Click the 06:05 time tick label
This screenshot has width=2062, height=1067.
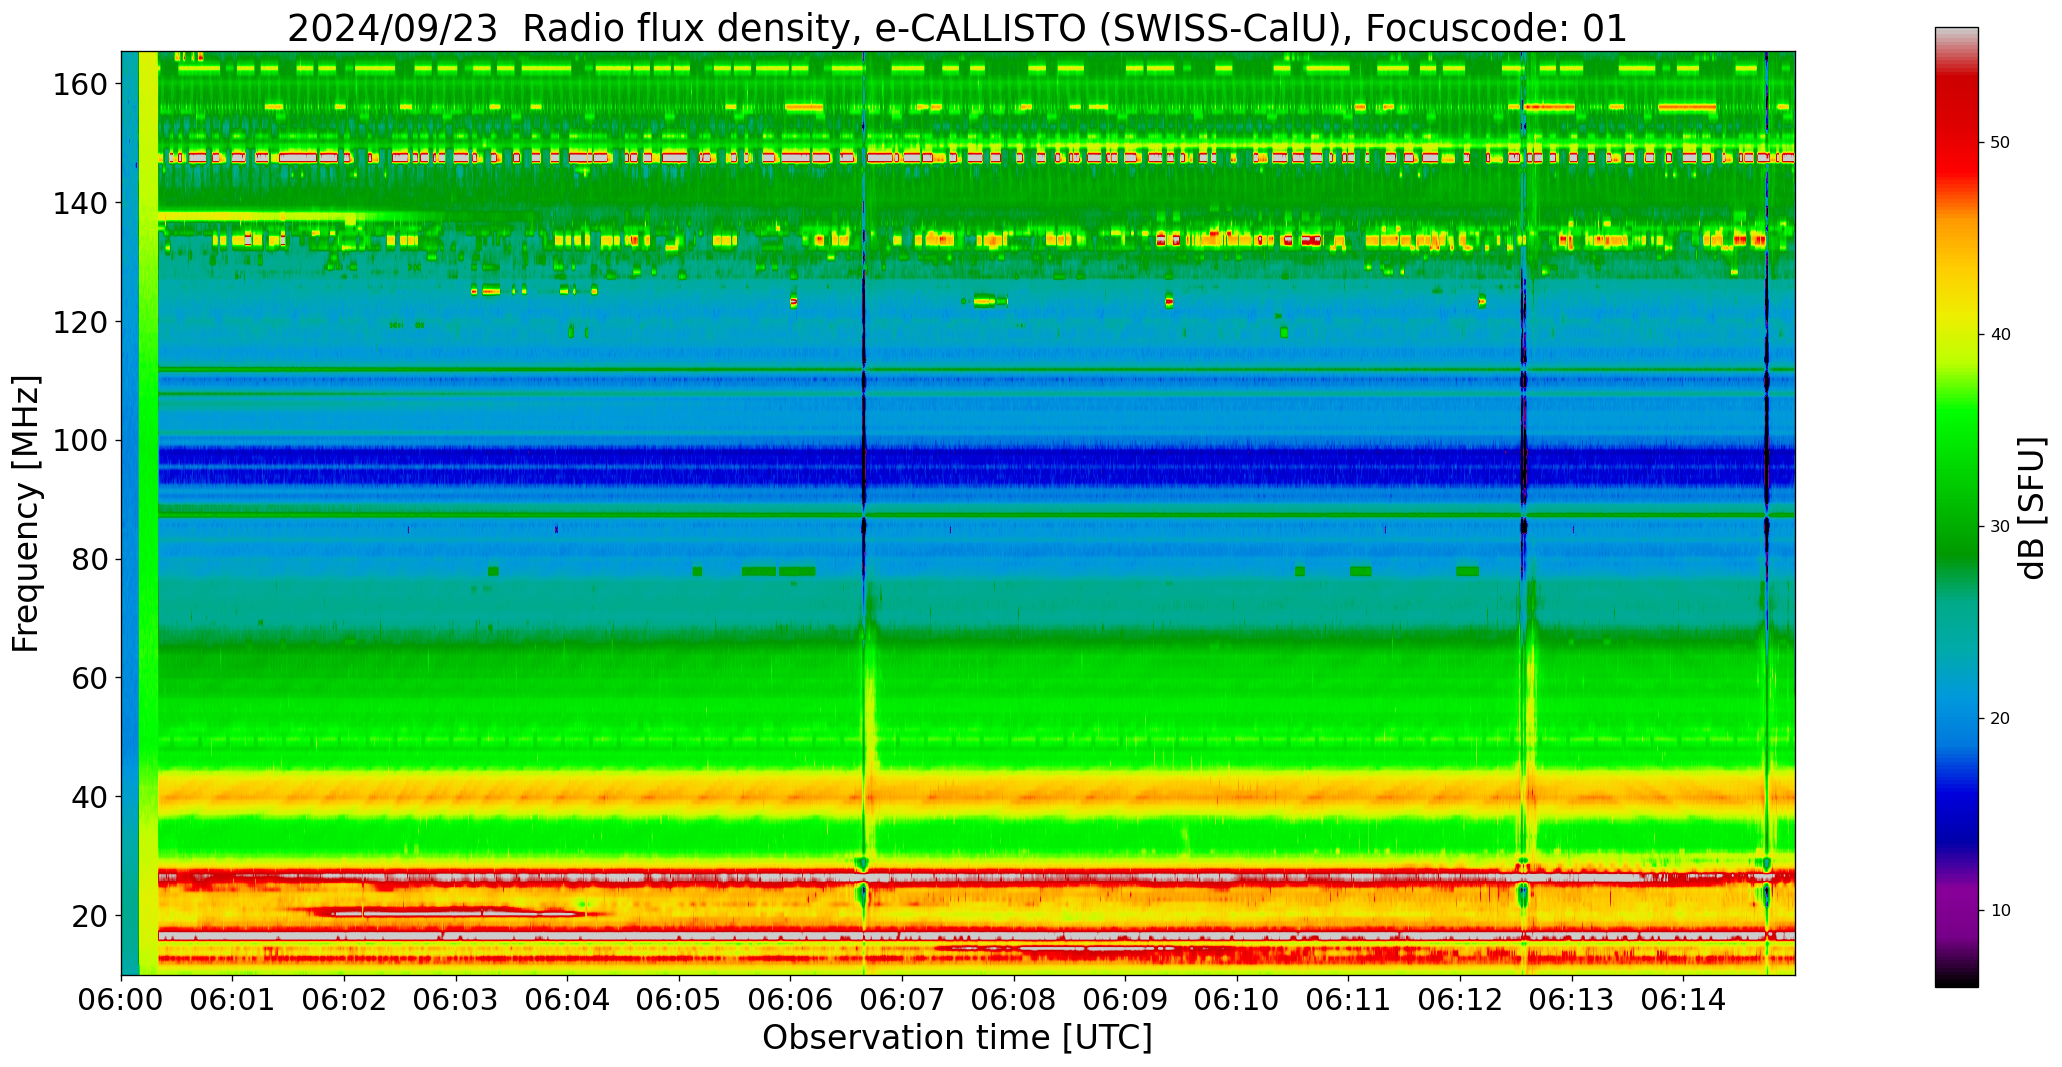(679, 998)
